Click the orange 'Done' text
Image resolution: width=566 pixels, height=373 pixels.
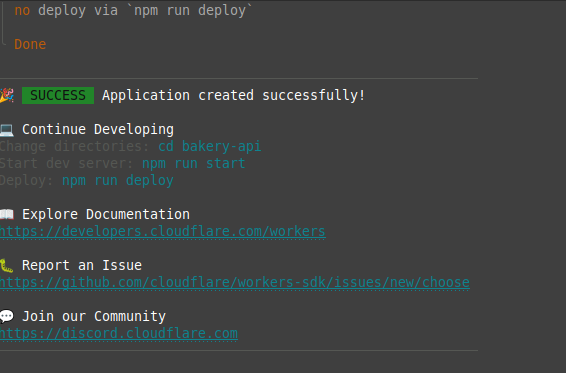(x=30, y=44)
